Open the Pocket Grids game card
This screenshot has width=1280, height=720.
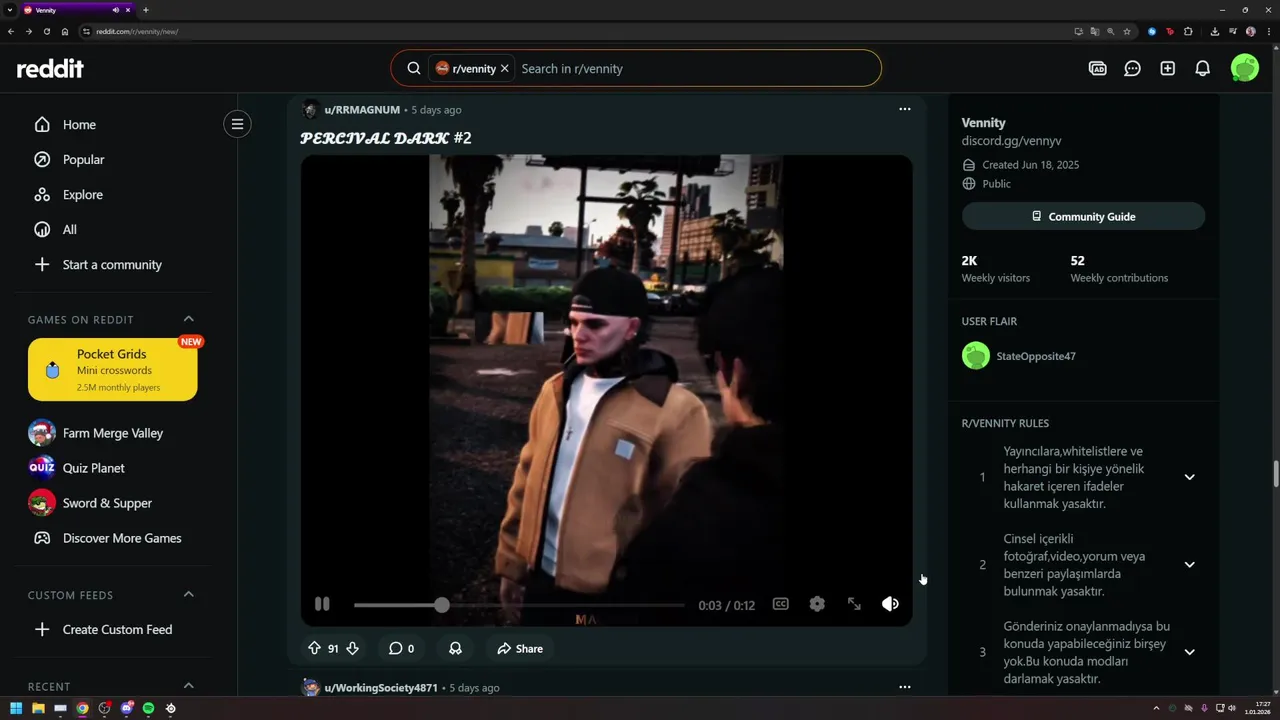(112, 369)
